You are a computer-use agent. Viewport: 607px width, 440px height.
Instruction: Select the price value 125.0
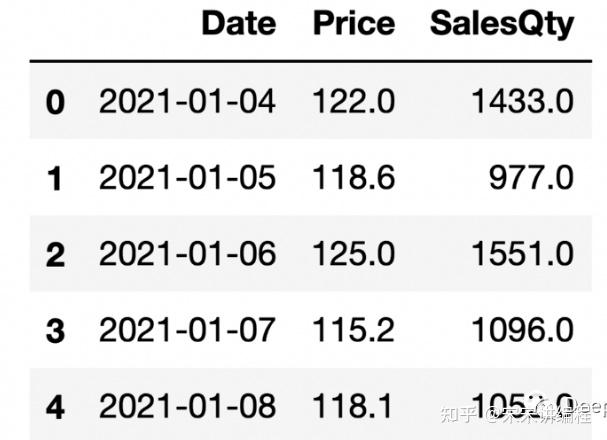click(353, 253)
